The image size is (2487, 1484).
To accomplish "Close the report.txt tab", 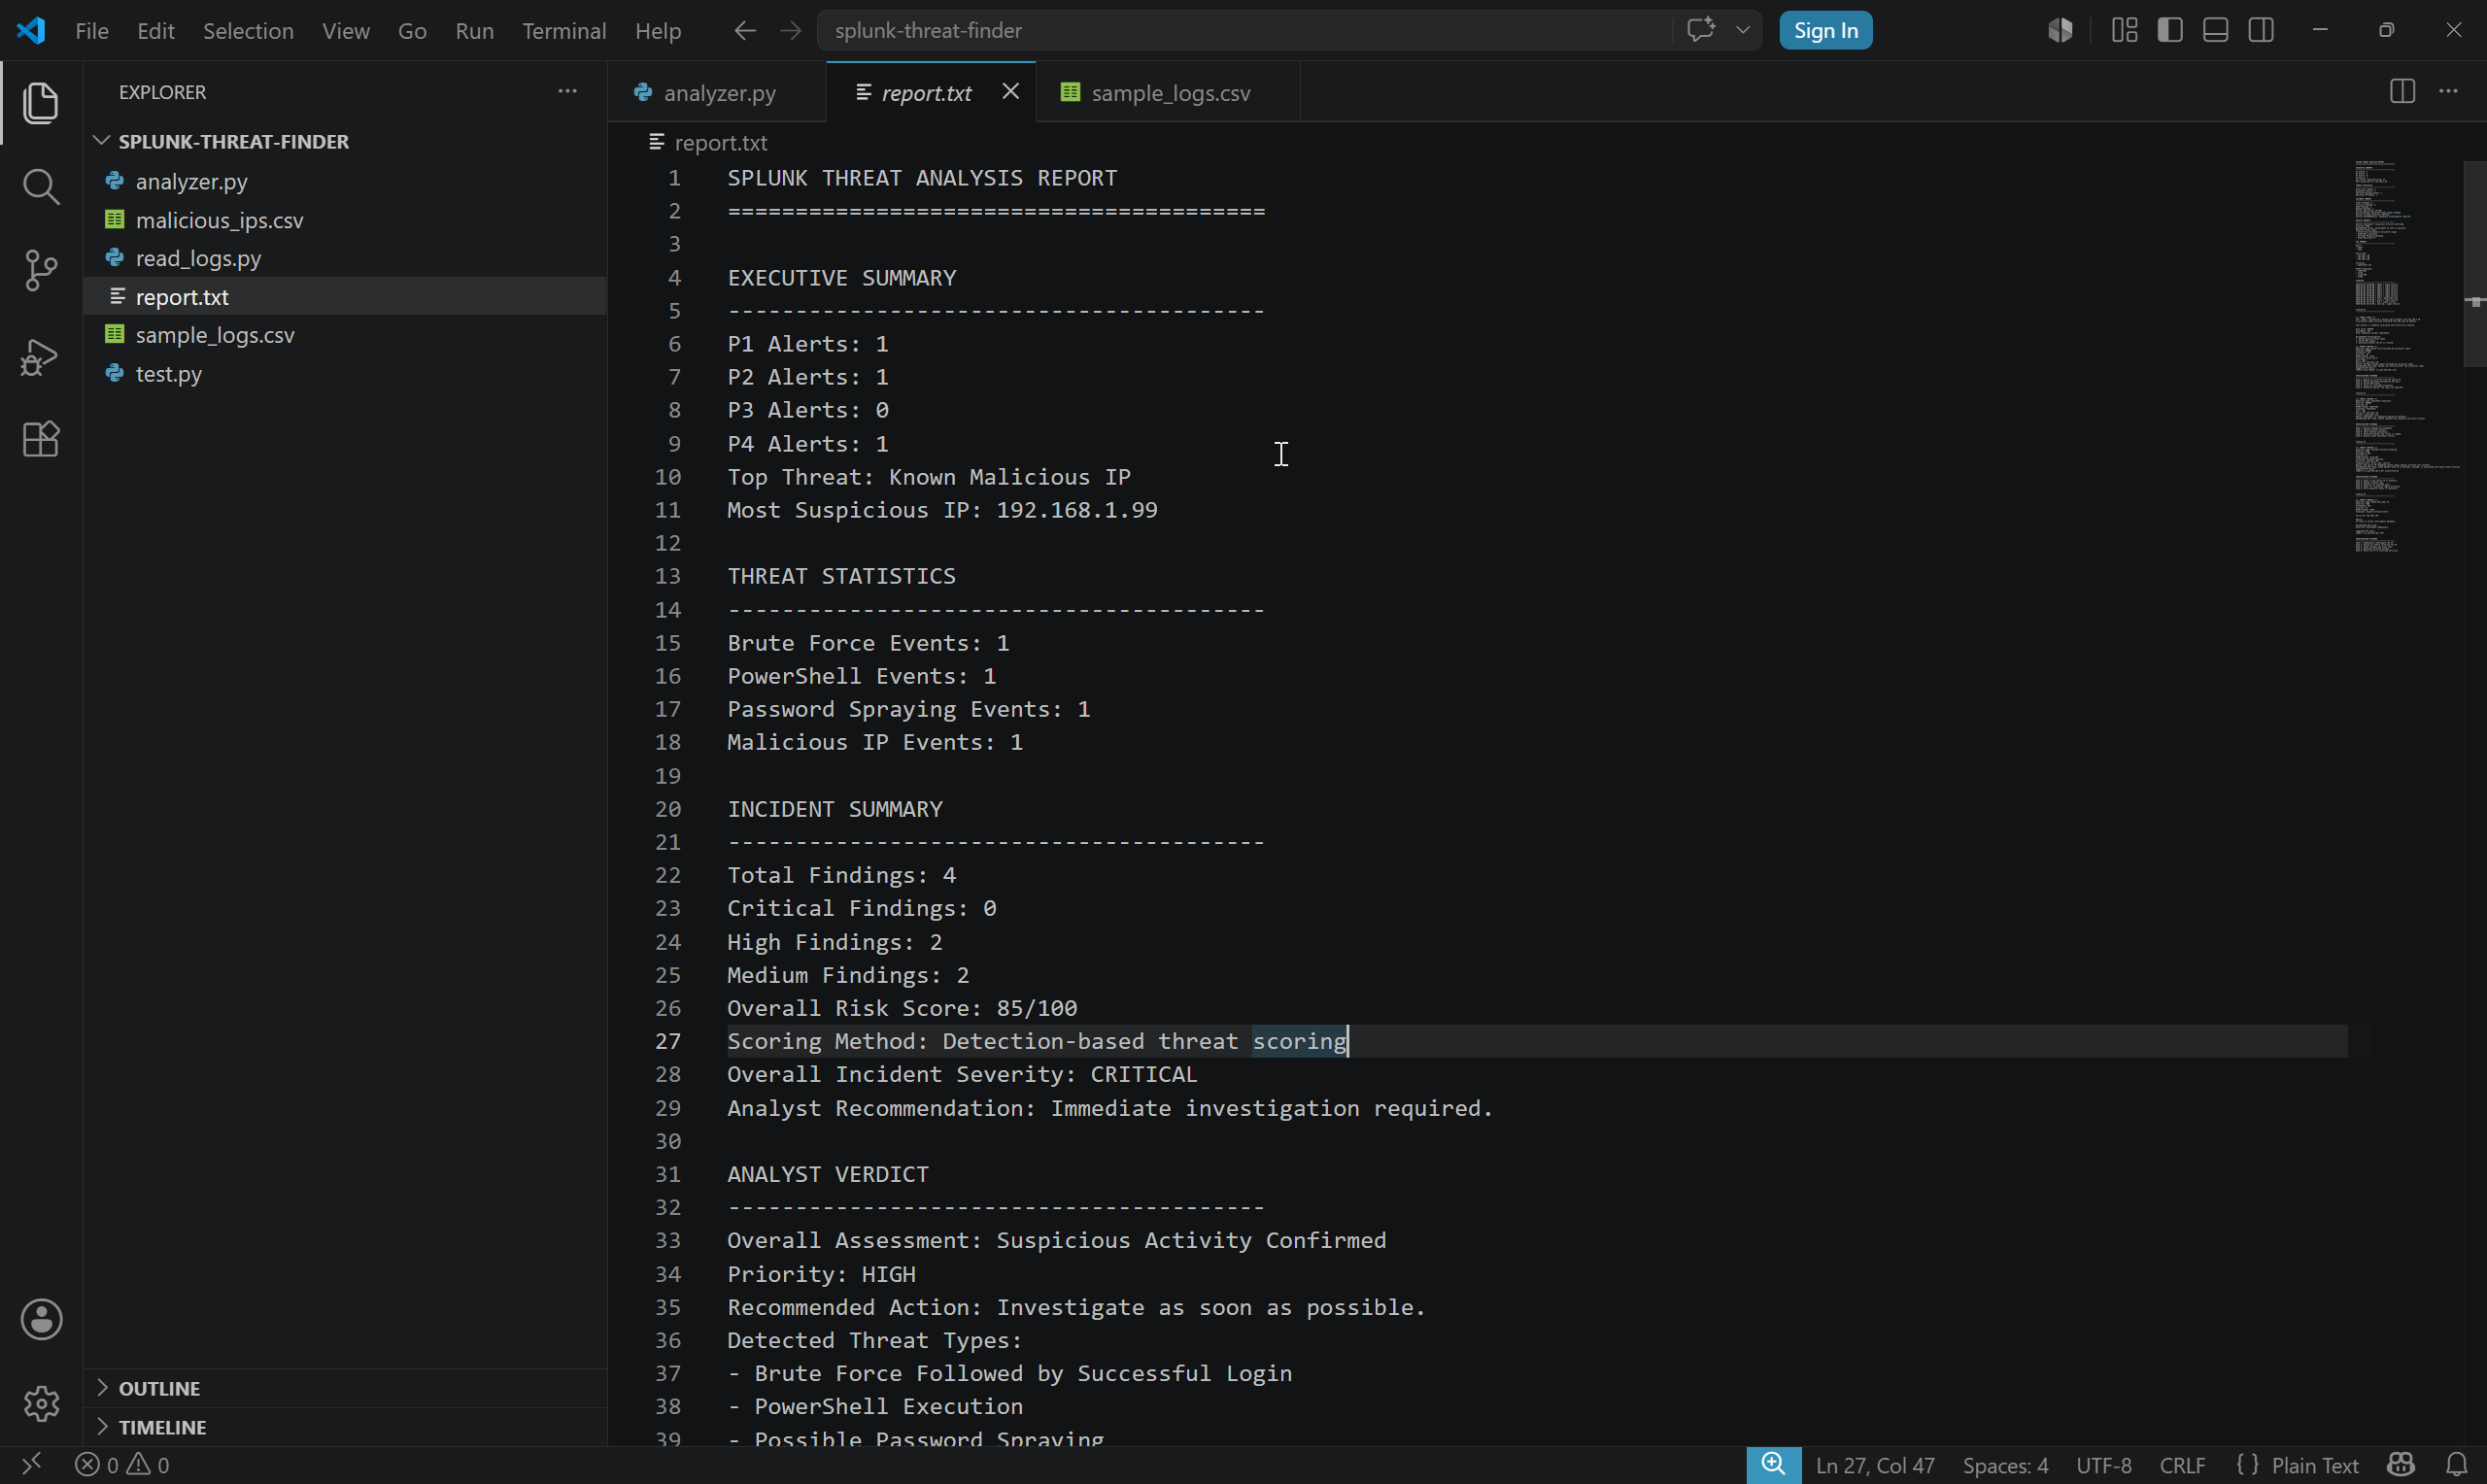I will click(1010, 91).
